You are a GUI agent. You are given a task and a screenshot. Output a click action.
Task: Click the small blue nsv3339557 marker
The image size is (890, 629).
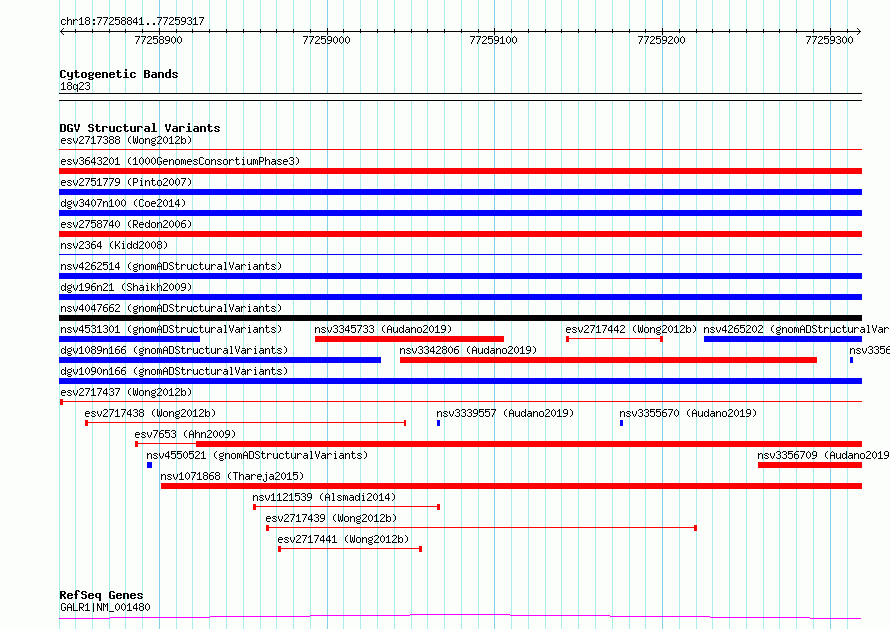[439, 423]
